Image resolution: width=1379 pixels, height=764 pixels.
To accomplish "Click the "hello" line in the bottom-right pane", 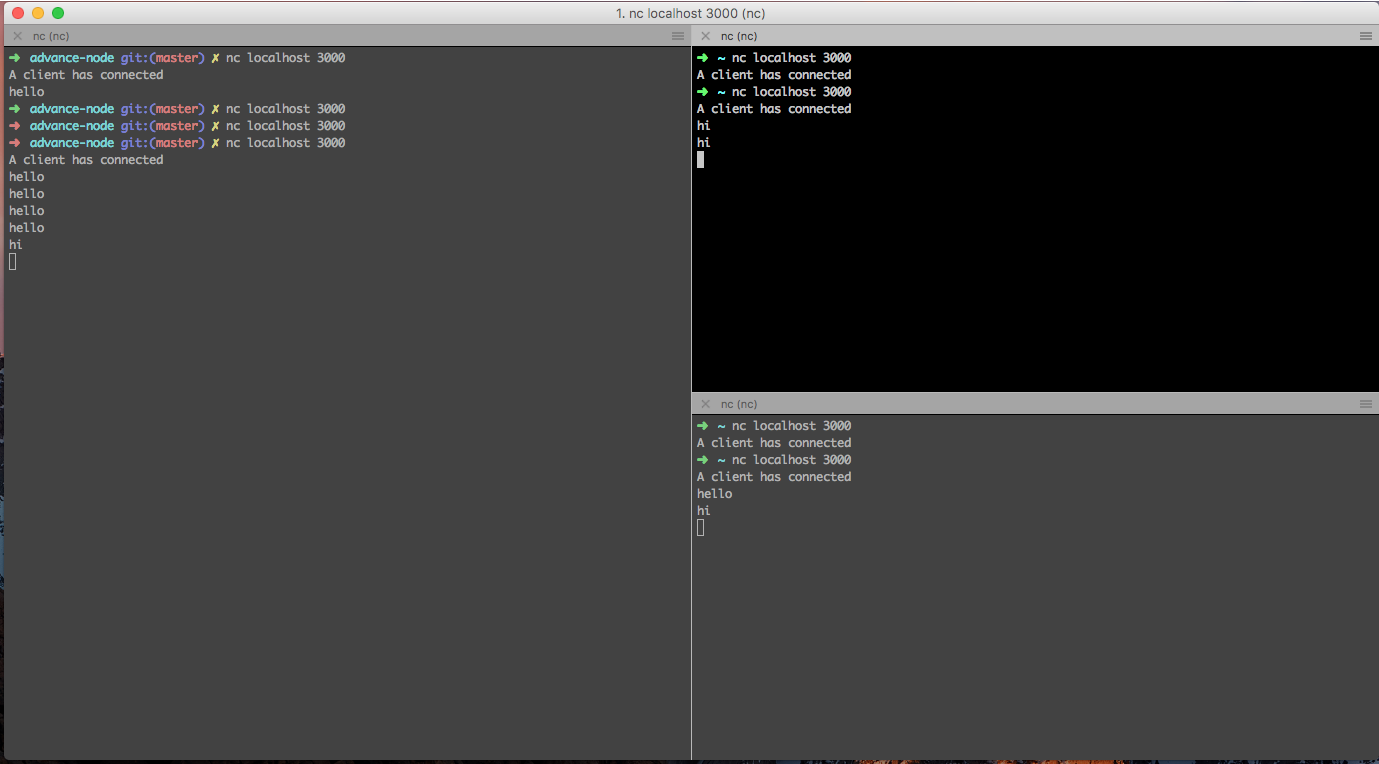I will (x=714, y=494).
